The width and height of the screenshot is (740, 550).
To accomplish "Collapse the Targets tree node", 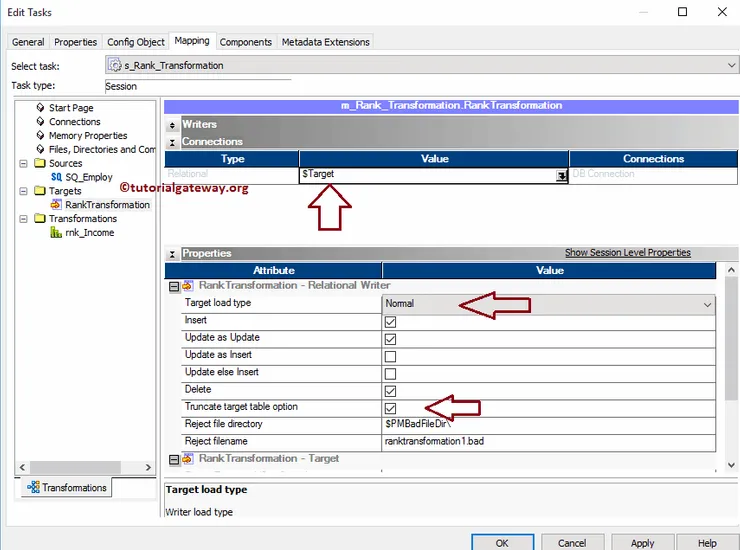I will coord(23,191).
